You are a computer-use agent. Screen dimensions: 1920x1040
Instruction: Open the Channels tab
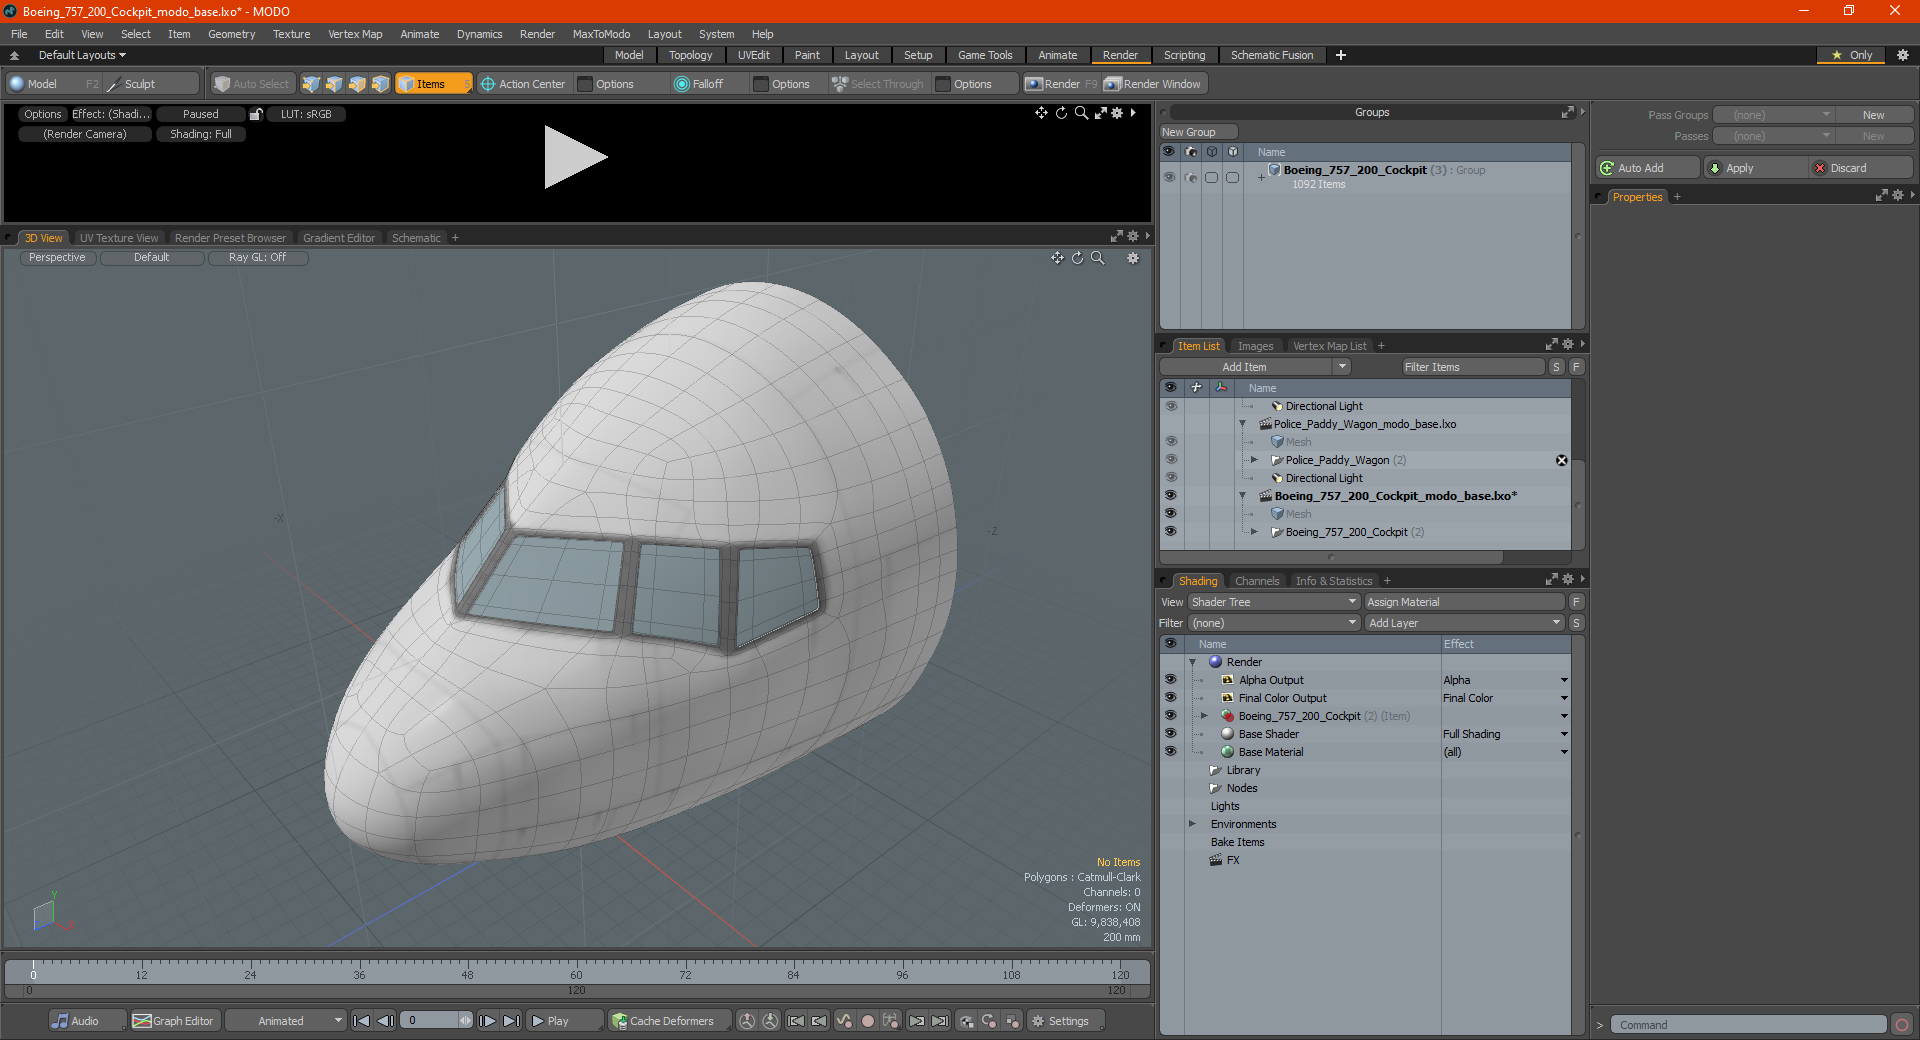(x=1256, y=581)
